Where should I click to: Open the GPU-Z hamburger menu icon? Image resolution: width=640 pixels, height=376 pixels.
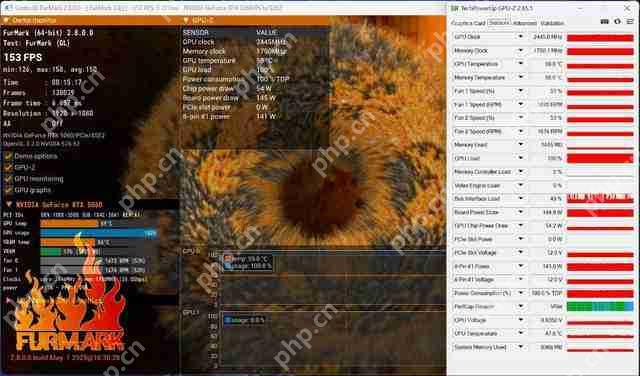click(x=630, y=22)
